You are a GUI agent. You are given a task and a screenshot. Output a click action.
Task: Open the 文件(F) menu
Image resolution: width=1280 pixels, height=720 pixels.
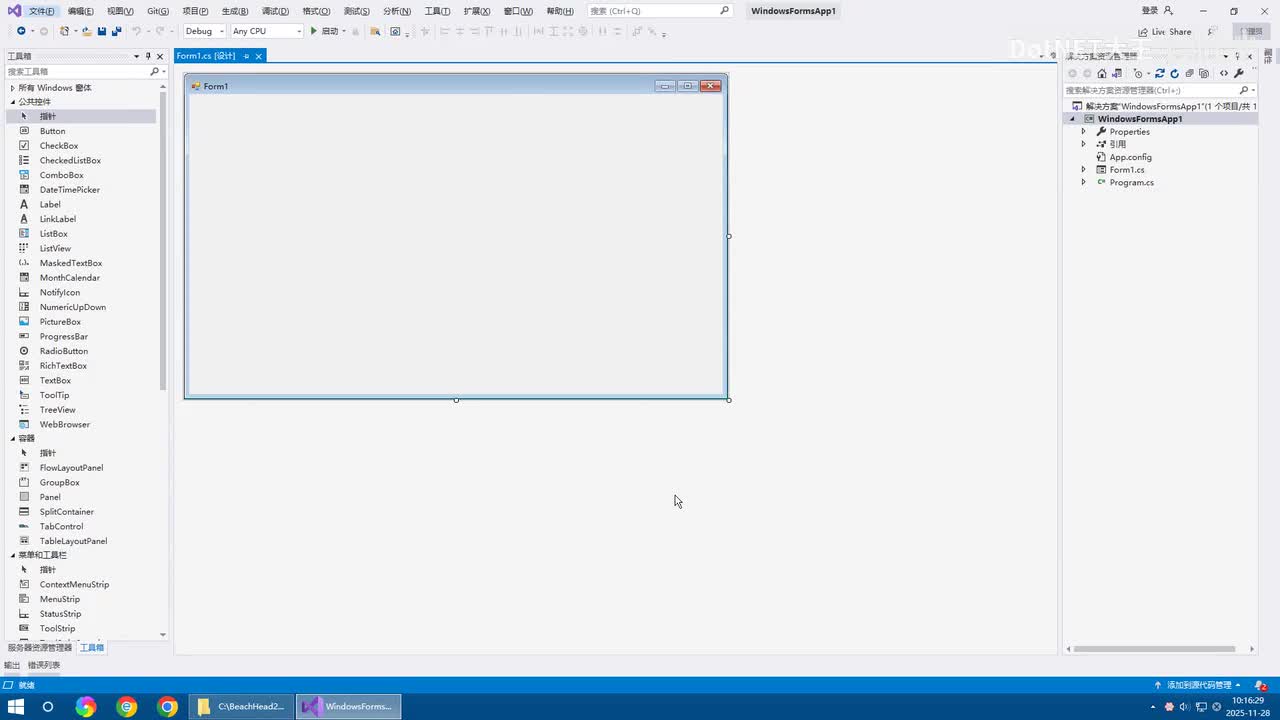click(42, 11)
